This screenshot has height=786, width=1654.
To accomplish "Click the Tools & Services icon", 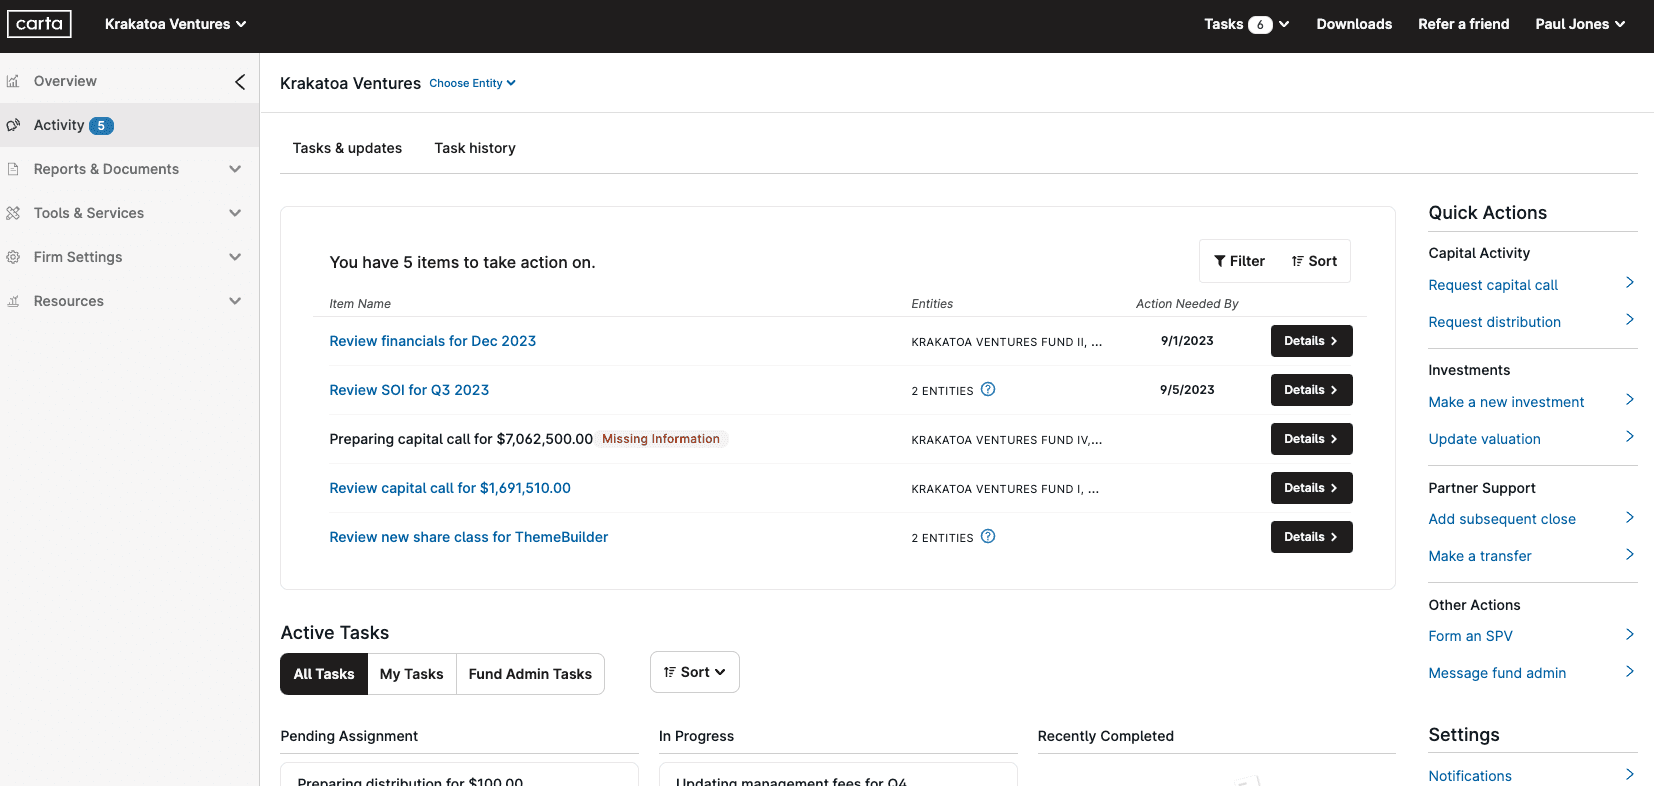I will pos(13,213).
